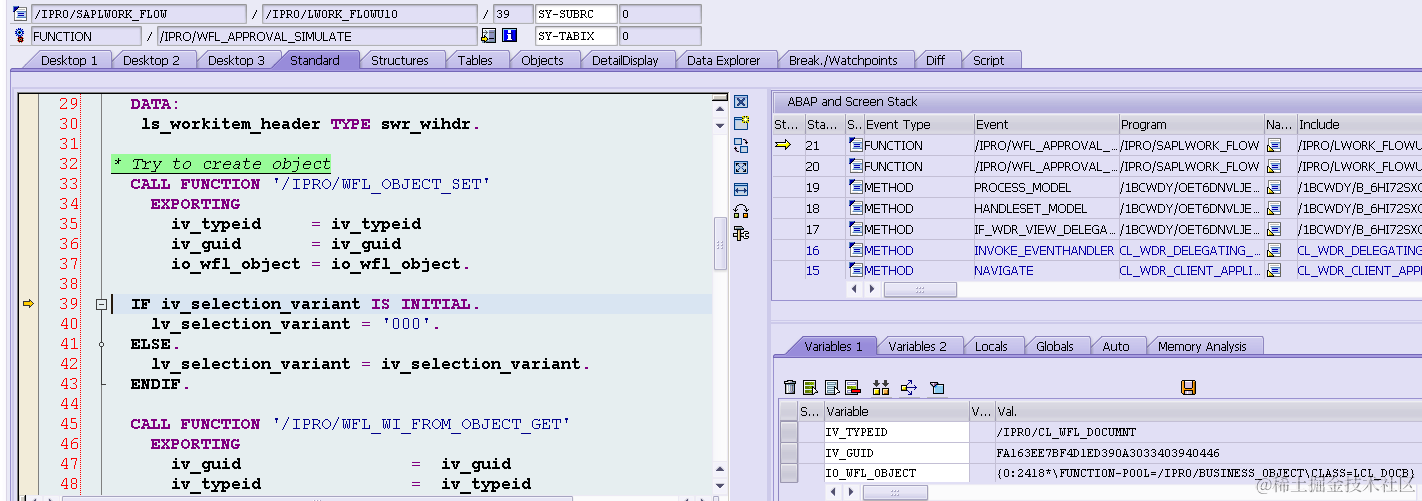Click the Variables toolbar icon with the red bar
Screen dimensions: 1422x501
pos(853,387)
